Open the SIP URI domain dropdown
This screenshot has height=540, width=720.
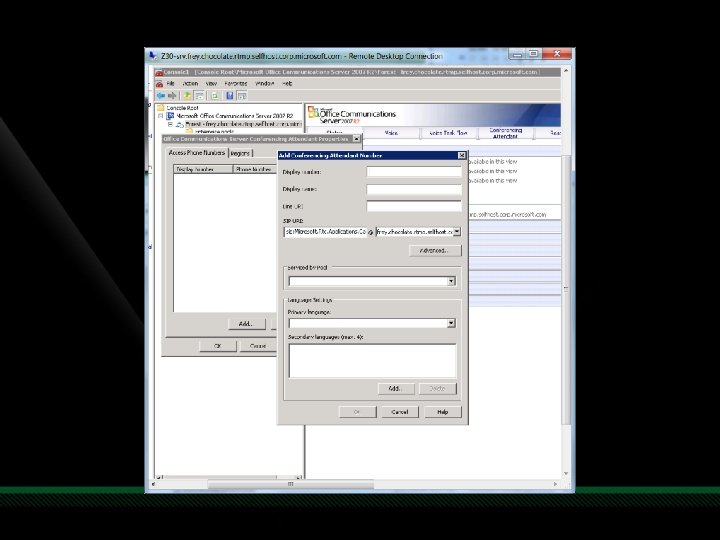click(x=457, y=232)
